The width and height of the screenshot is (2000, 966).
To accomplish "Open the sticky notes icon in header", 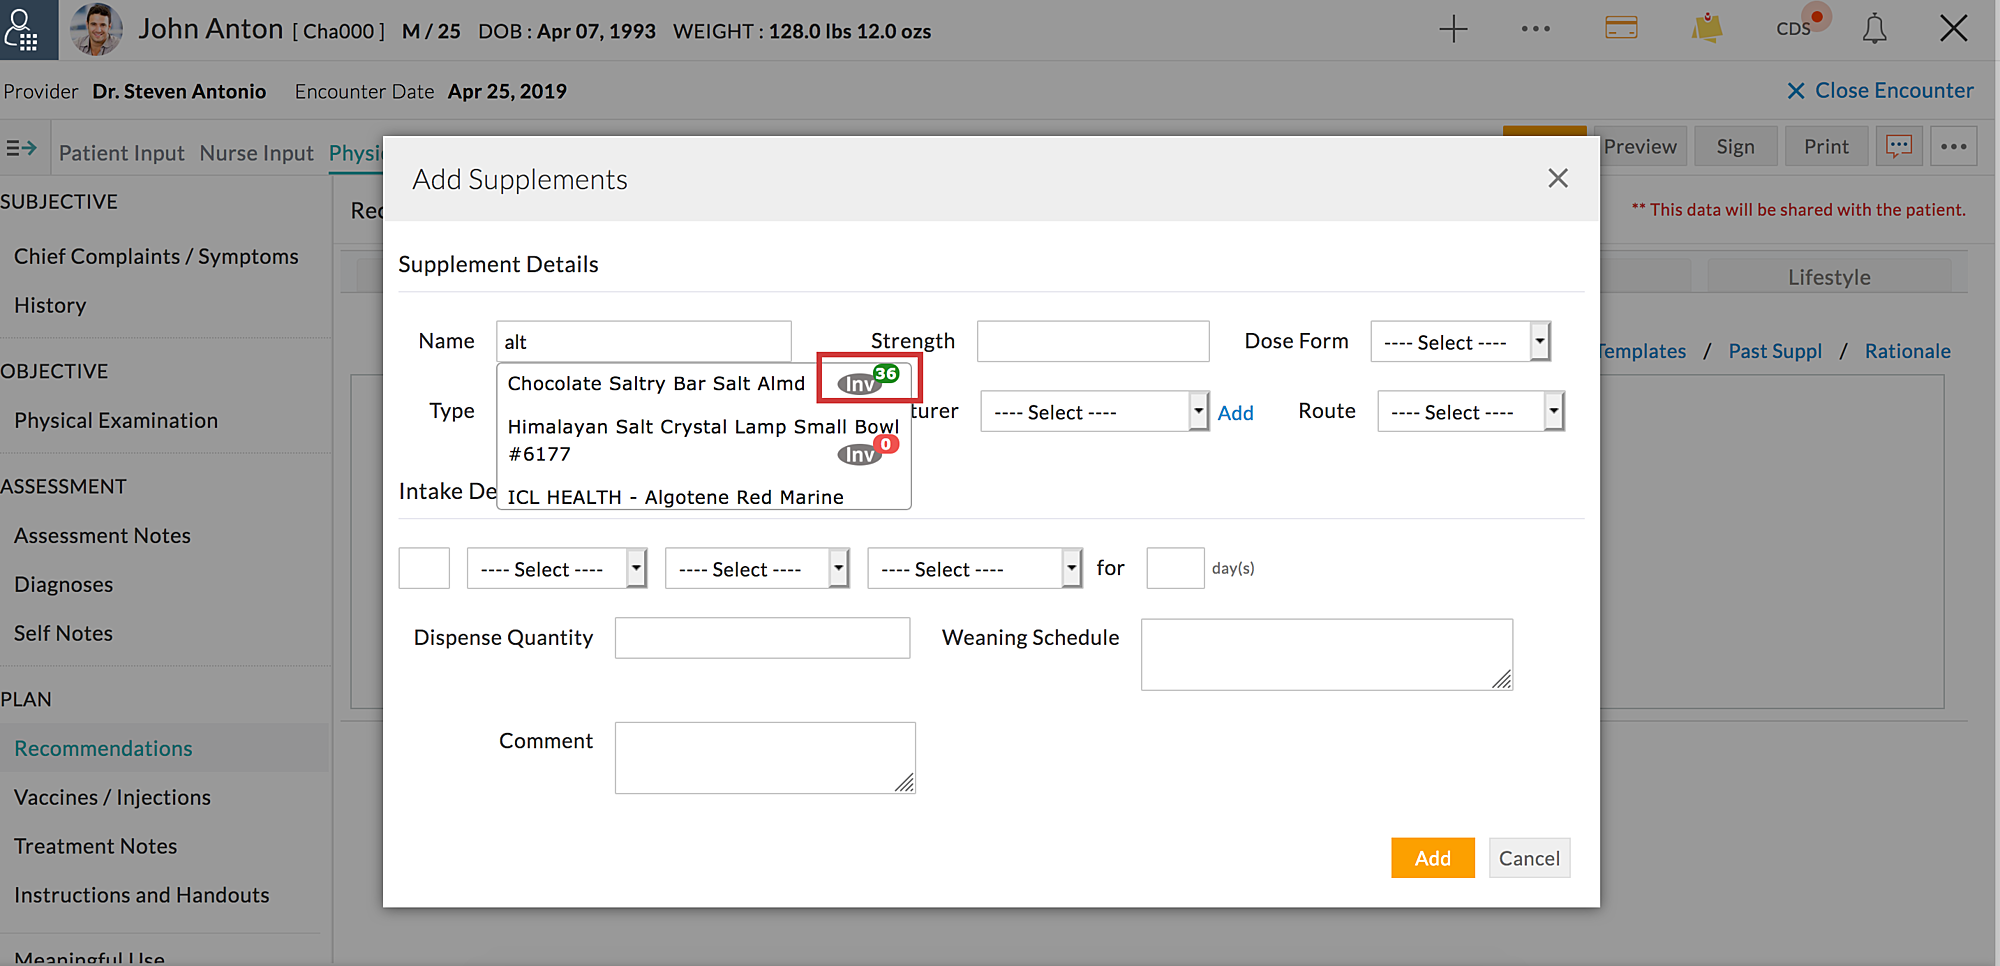I will (1707, 28).
